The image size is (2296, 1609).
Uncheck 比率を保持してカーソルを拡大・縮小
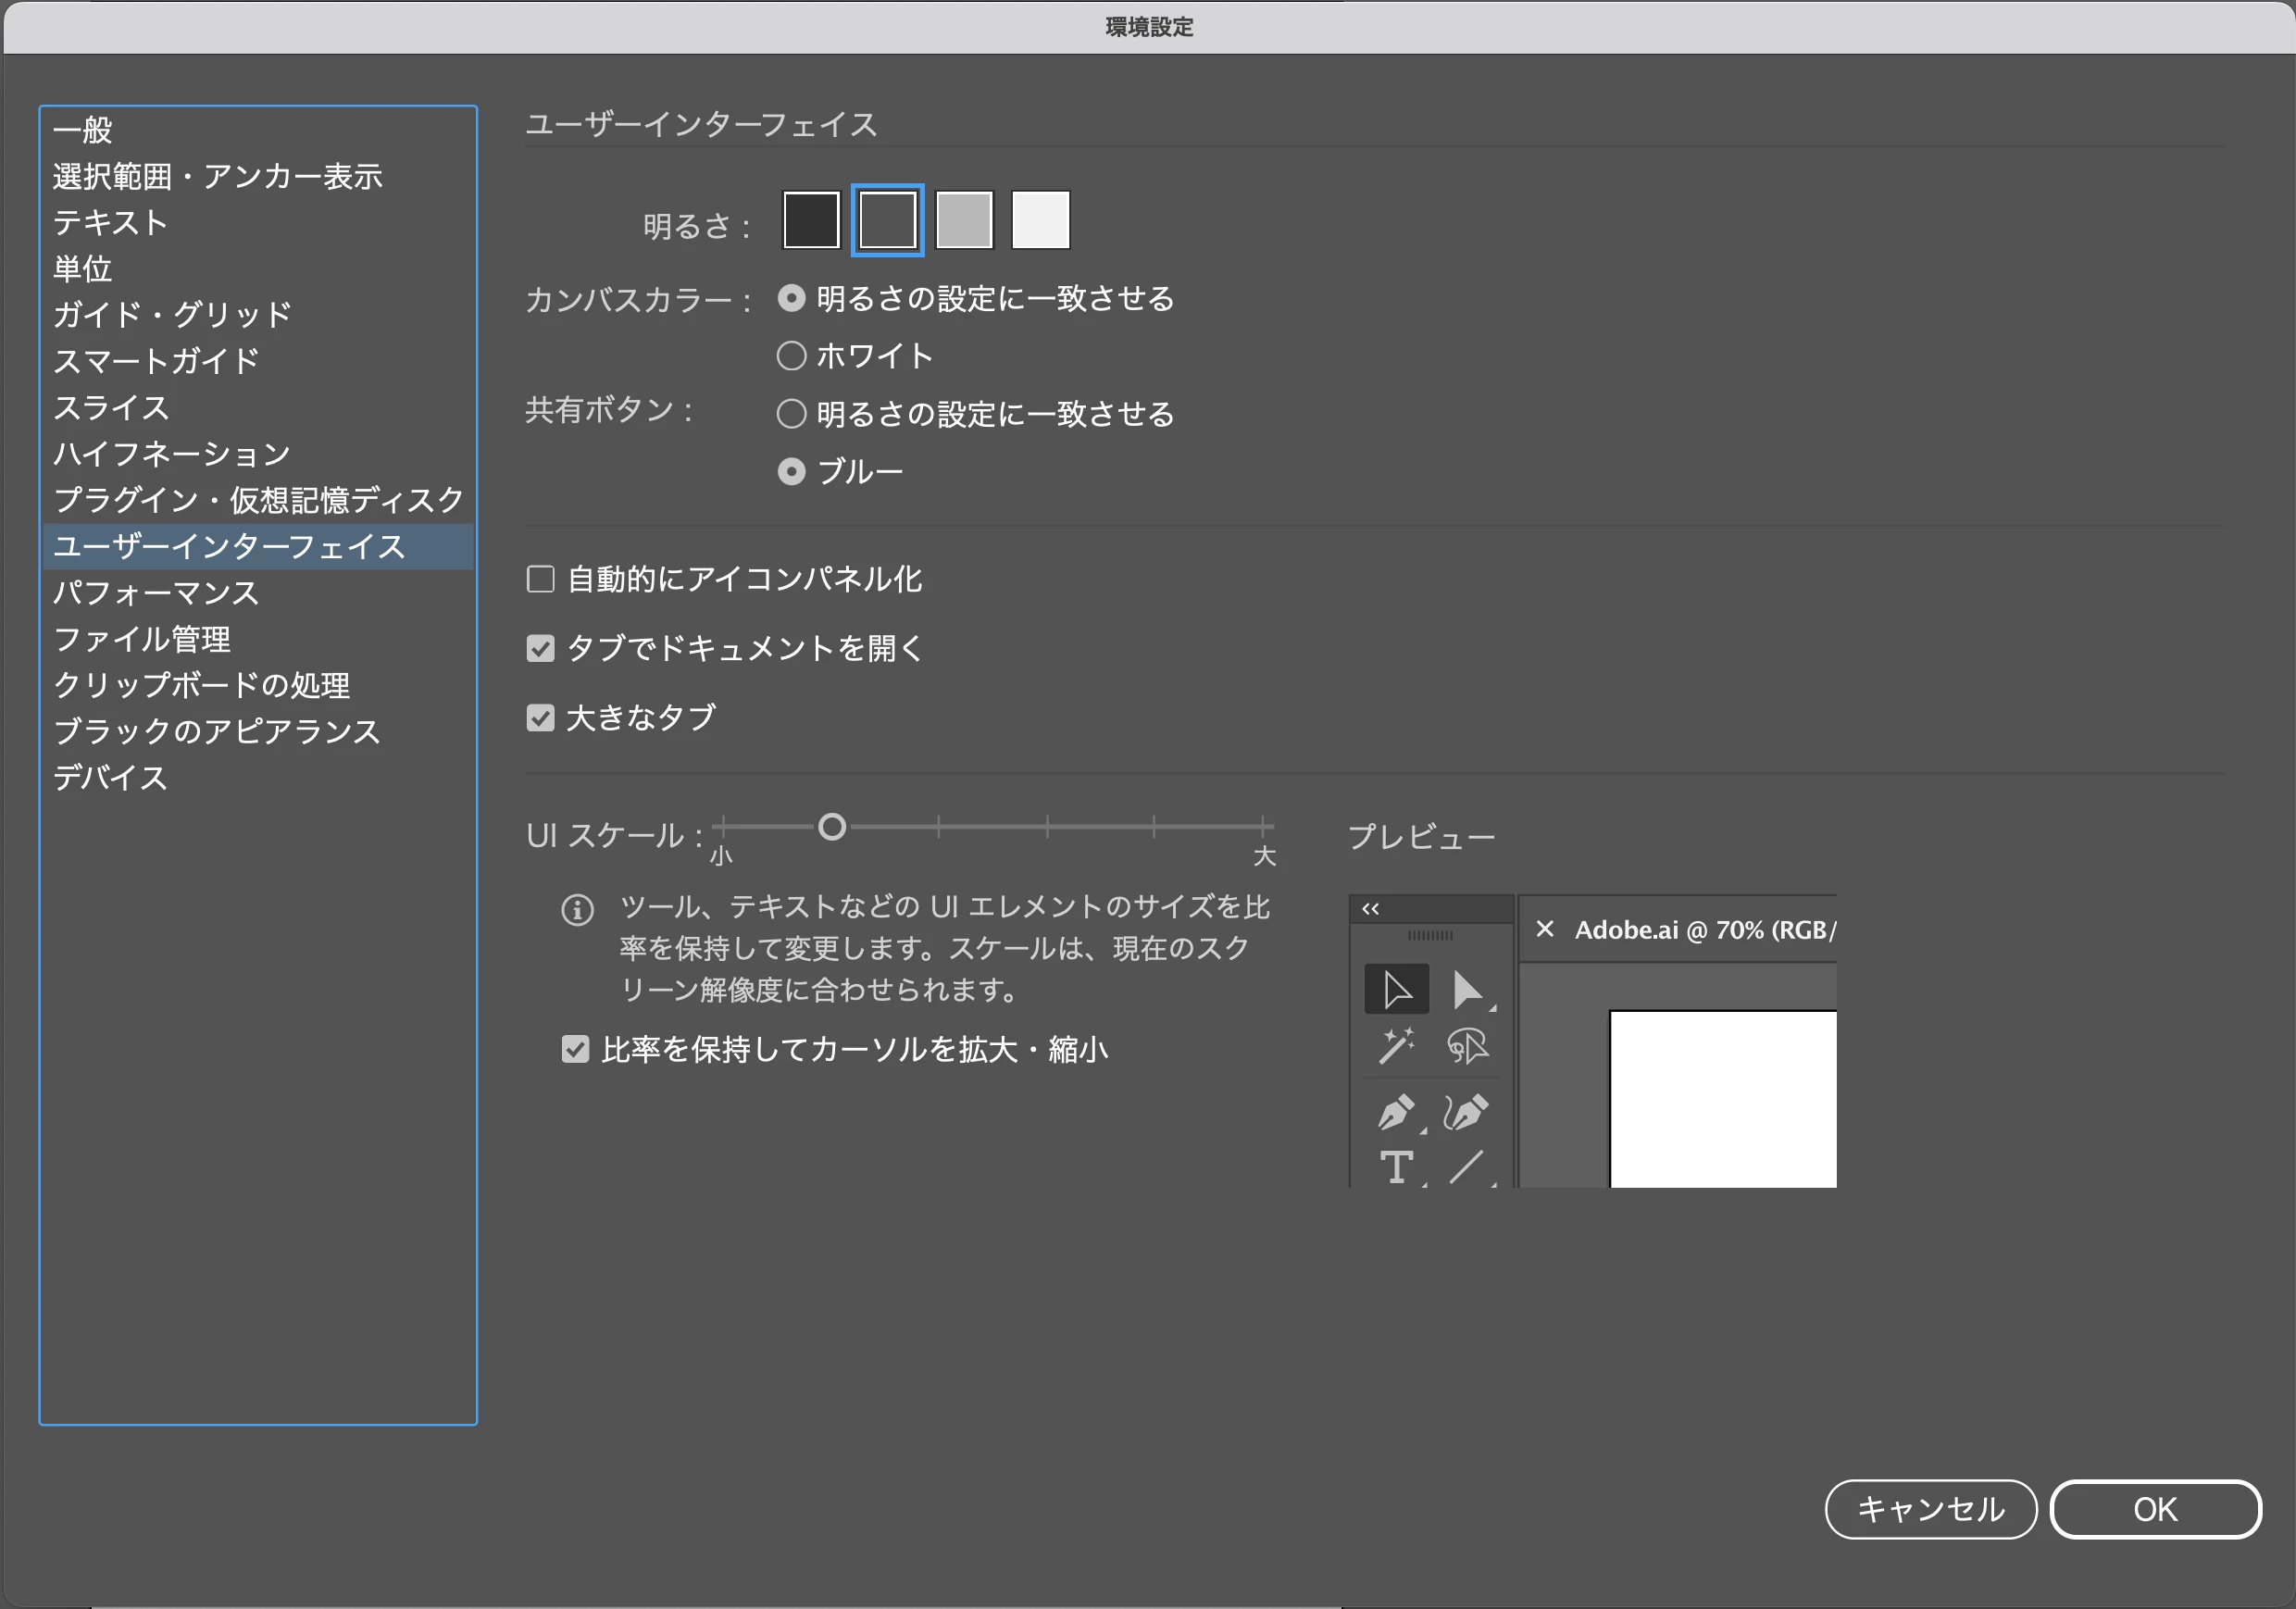point(575,1049)
